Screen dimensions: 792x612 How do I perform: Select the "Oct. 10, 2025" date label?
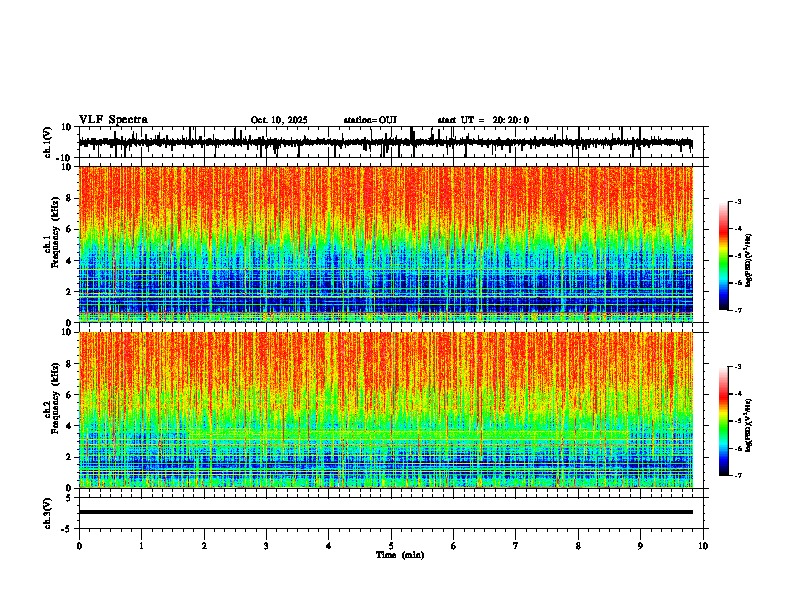point(279,120)
